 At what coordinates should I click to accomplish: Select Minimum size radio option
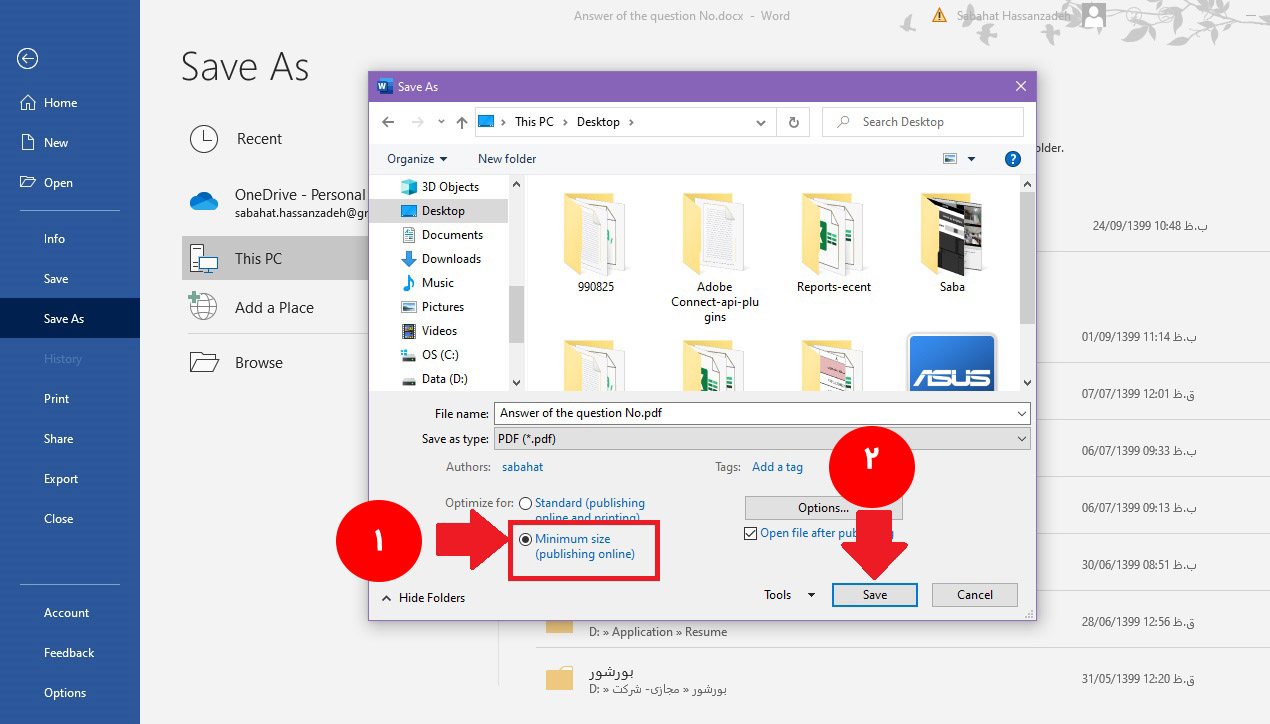526,540
